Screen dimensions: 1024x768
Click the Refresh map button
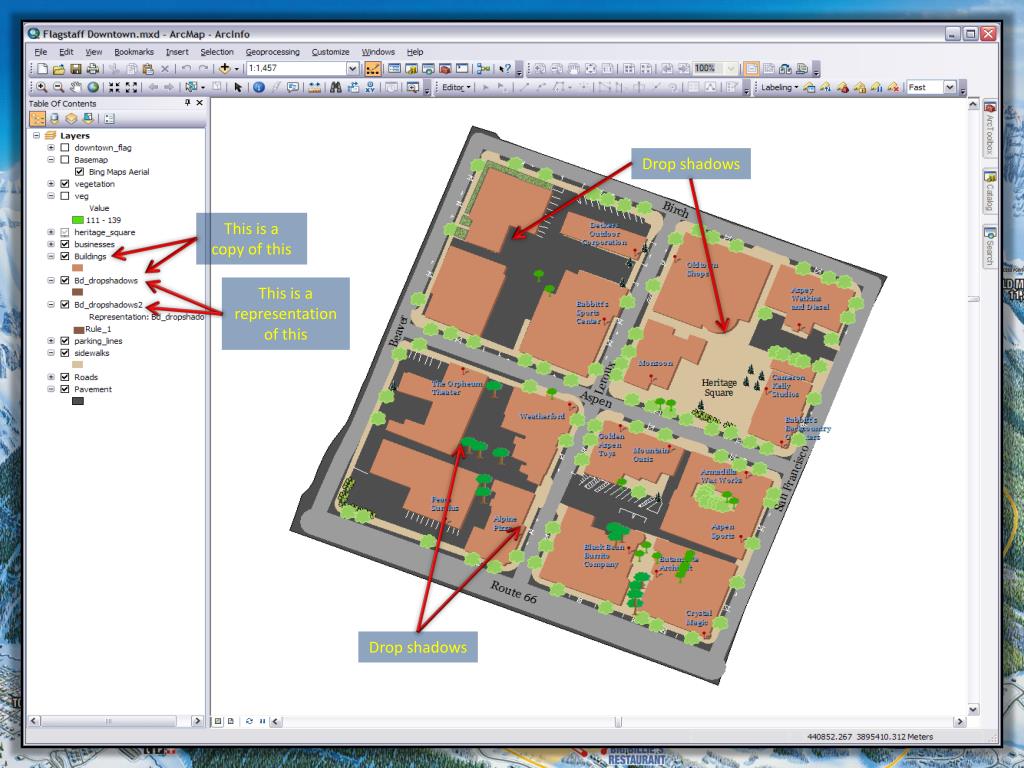[x=249, y=722]
